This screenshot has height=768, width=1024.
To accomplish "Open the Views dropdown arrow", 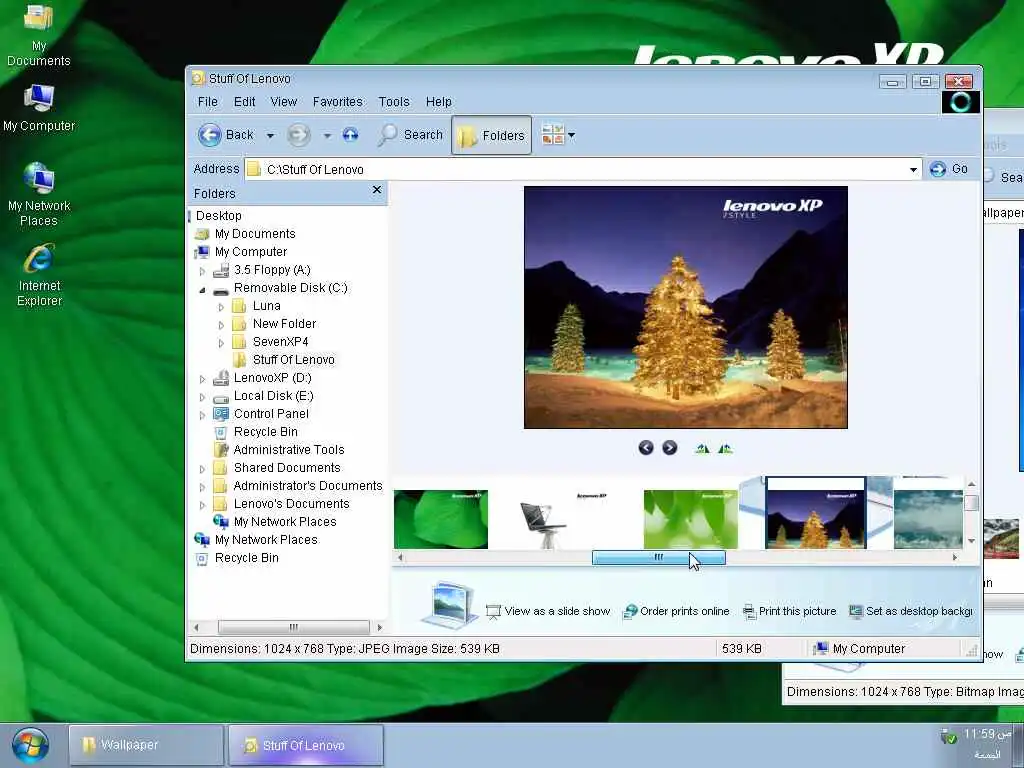I will tap(572, 136).
